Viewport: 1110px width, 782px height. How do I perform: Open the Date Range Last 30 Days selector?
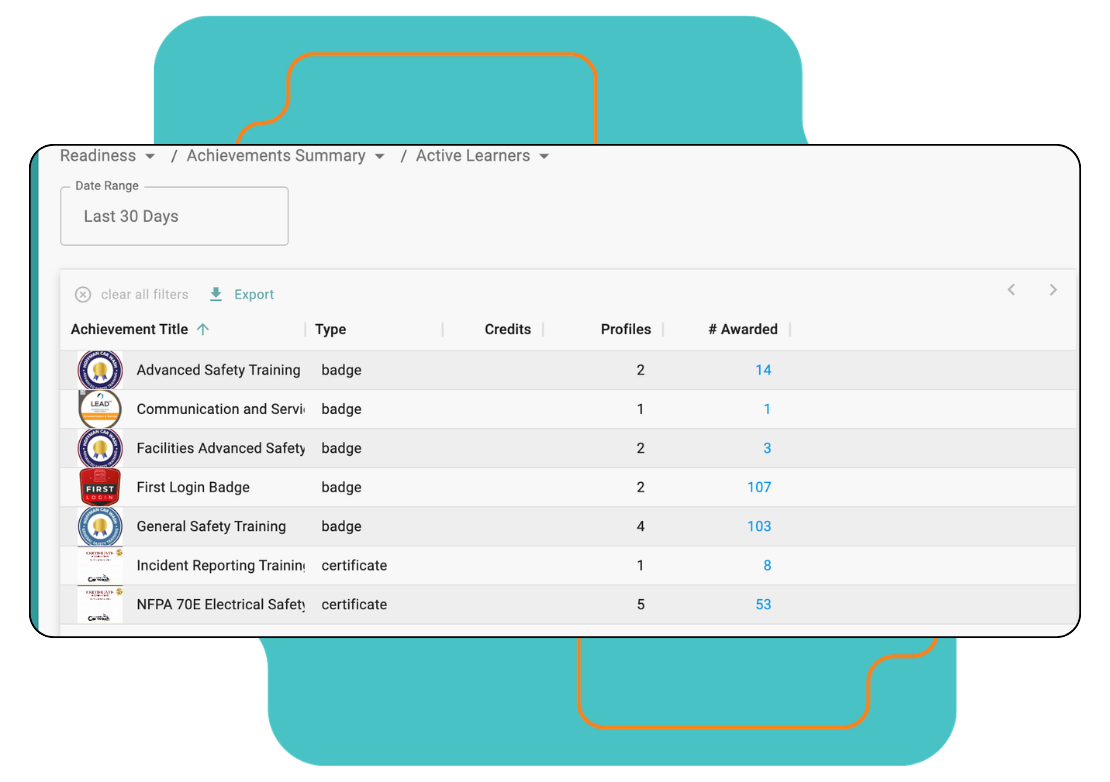pyautogui.click(x=174, y=216)
